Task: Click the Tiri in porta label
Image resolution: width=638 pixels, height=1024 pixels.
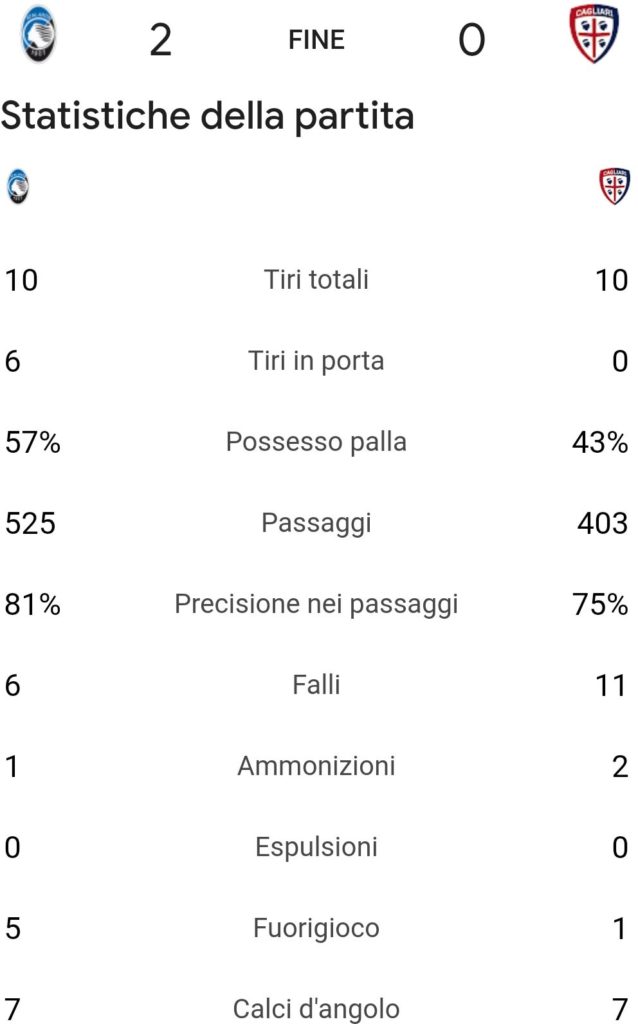Action: 316,361
